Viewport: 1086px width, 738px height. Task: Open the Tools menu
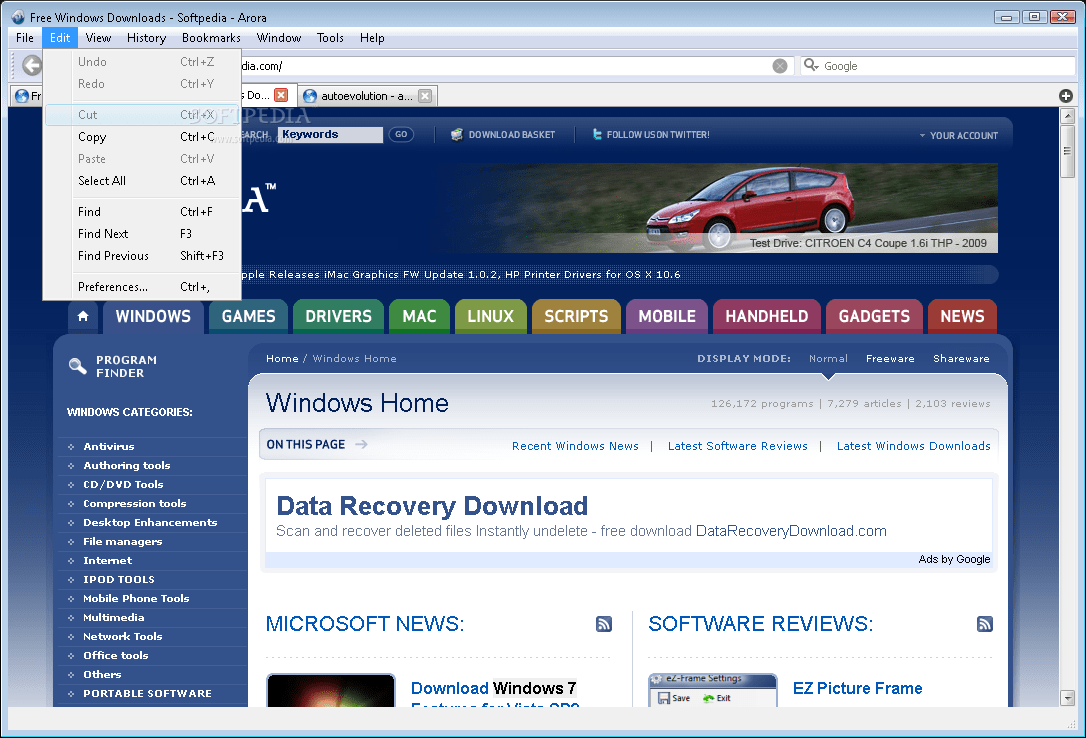point(330,38)
